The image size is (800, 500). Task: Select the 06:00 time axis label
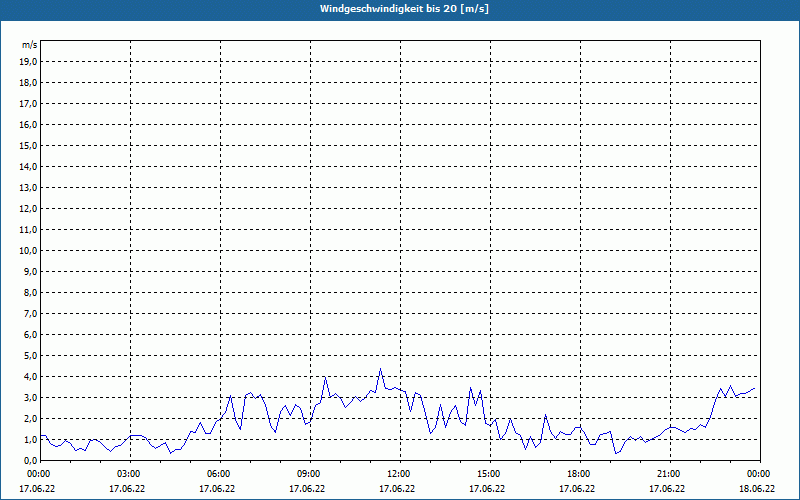(x=218, y=474)
